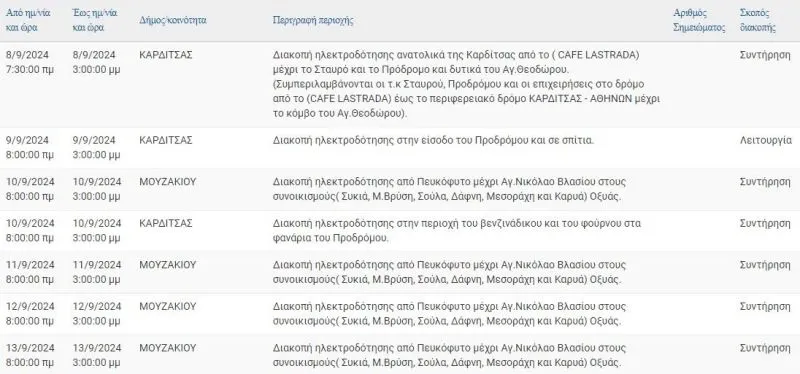This screenshot has height=374, width=800.
Task: Select the start date cell '9/9/2024 8:00:00 πμ'
Action: (x=30, y=147)
